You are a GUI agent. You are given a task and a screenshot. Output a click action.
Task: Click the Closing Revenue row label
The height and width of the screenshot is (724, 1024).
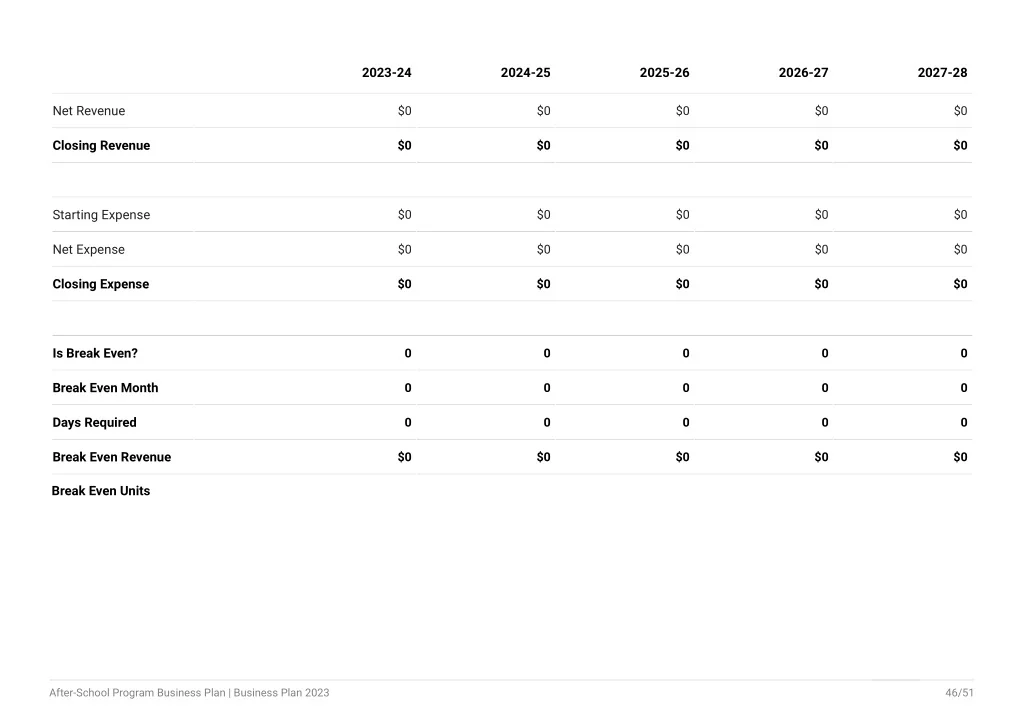(101, 146)
